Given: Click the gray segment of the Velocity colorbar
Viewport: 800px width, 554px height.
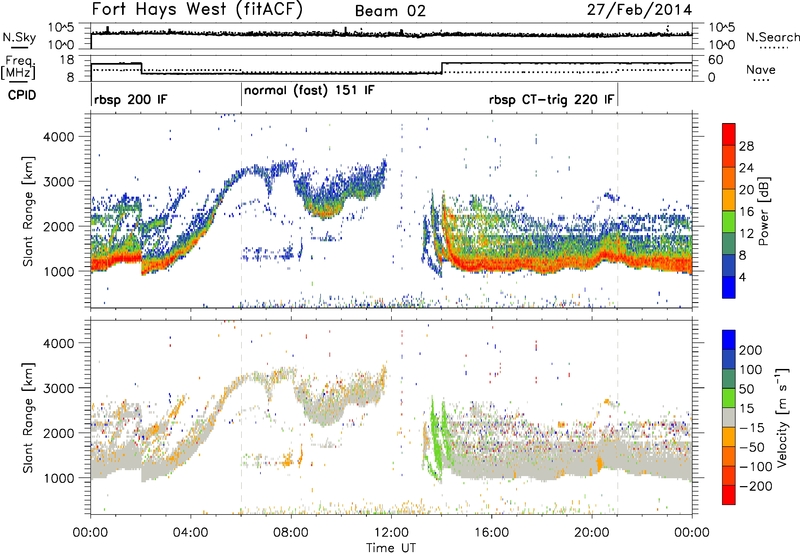Looking at the screenshot, I should [729, 417].
